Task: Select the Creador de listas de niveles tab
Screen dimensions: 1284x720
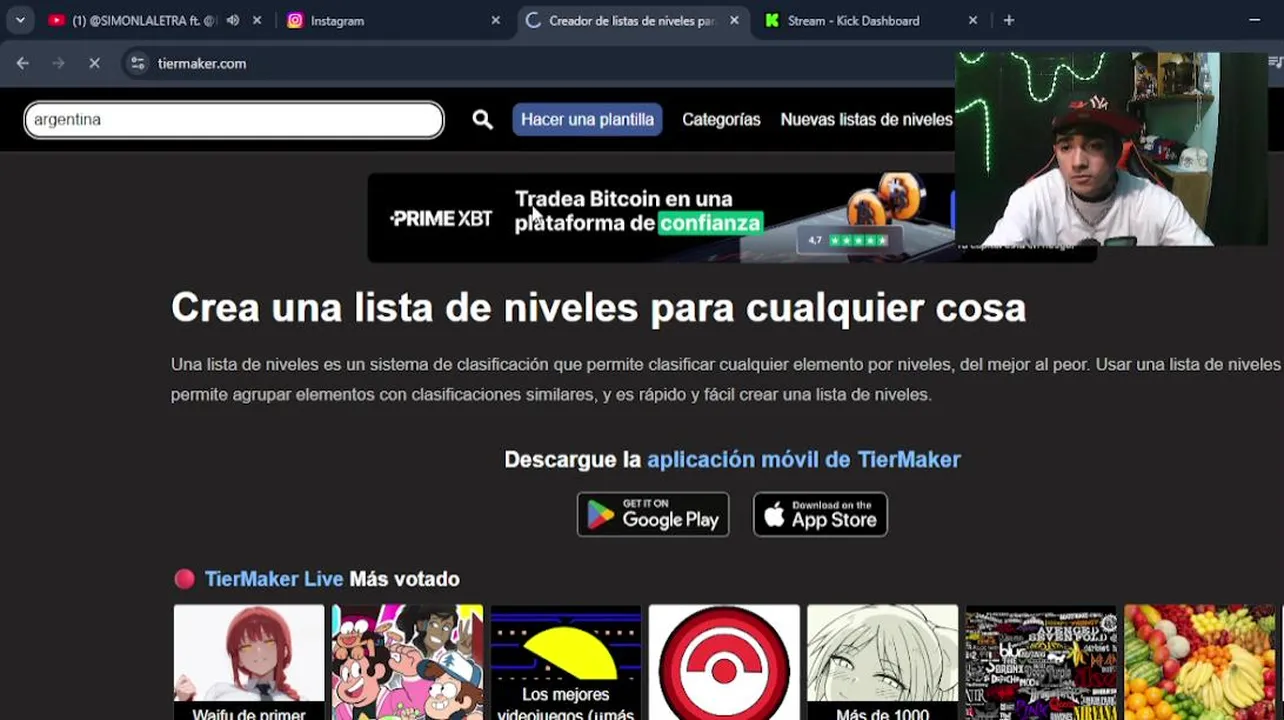Action: click(x=633, y=20)
